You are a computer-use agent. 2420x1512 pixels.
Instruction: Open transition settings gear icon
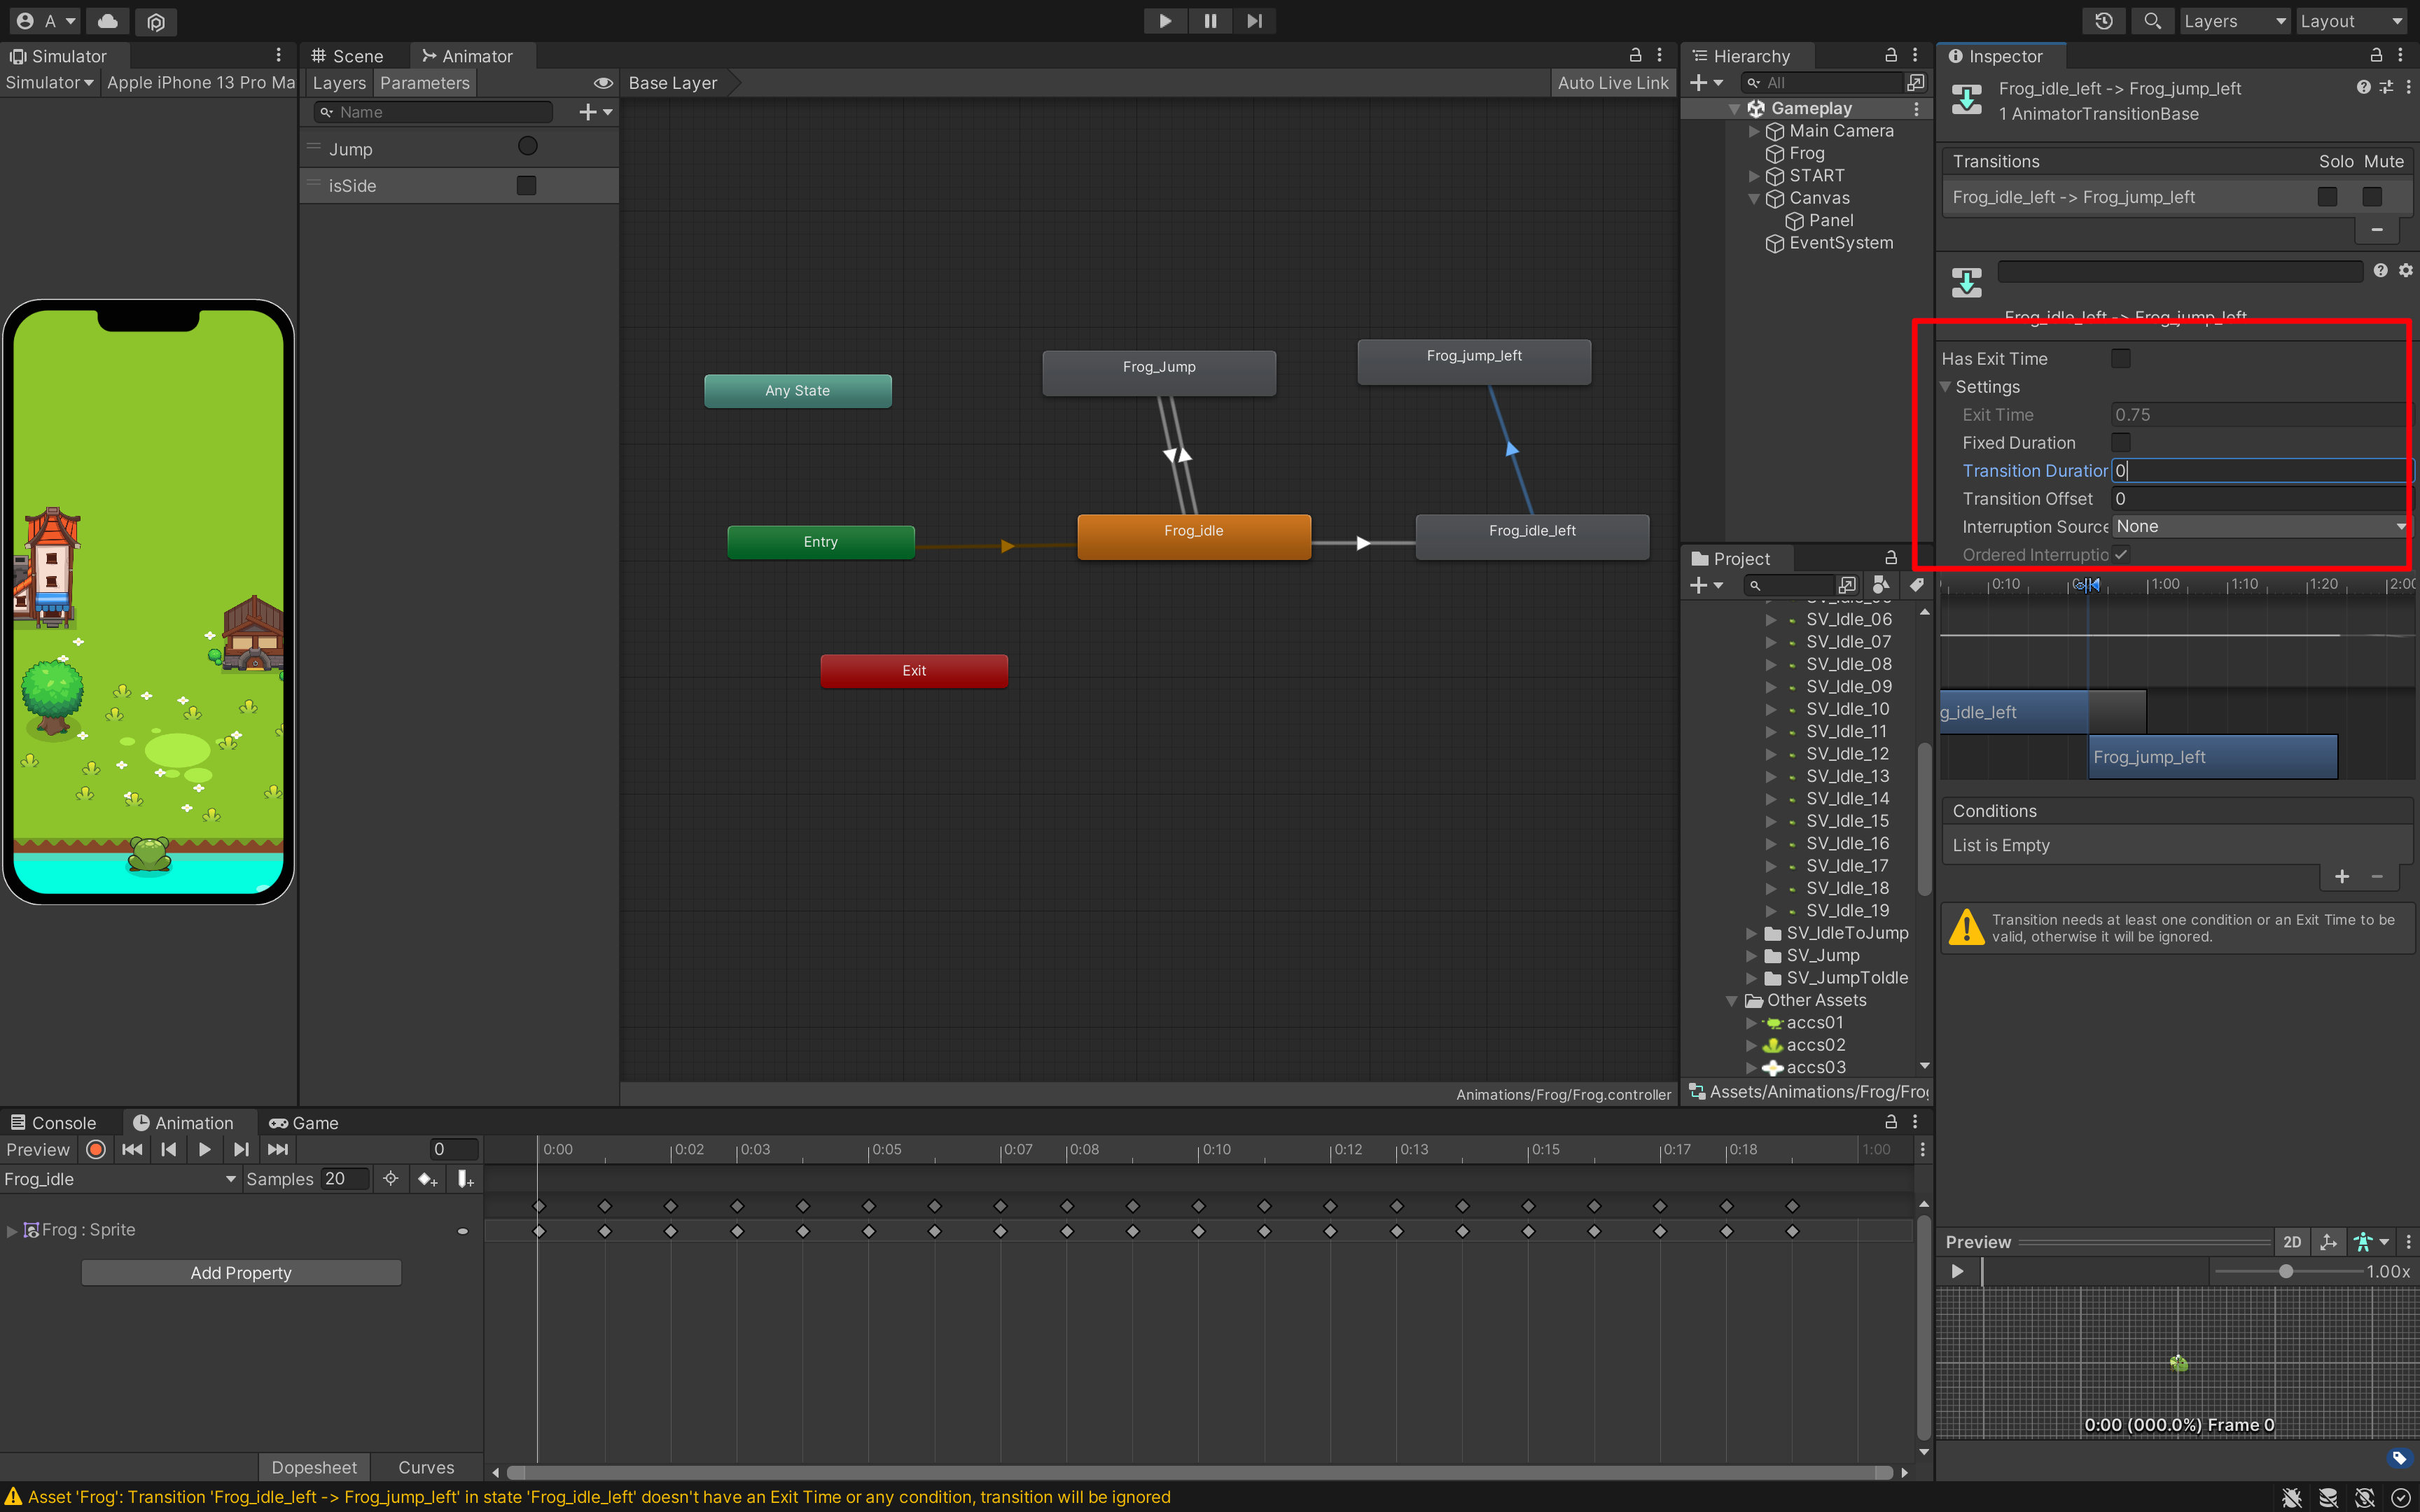pyautogui.click(x=2405, y=270)
